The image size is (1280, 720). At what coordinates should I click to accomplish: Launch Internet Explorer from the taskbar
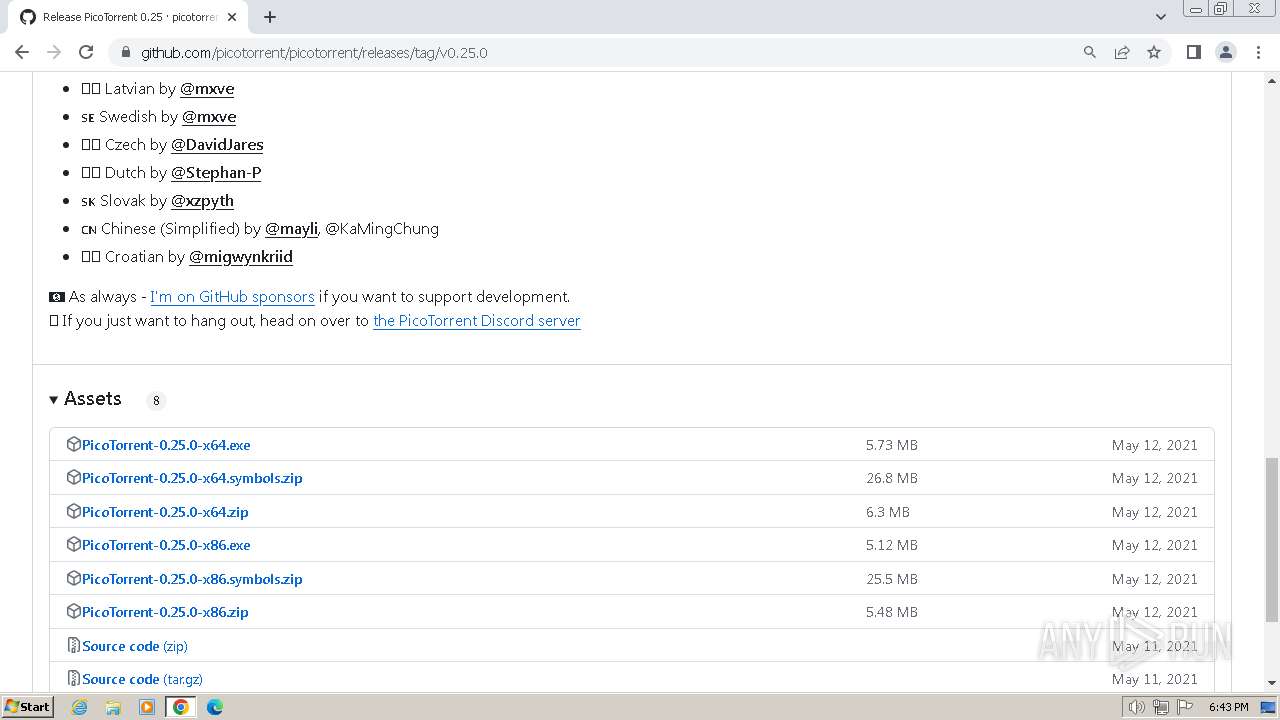tap(80, 707)
